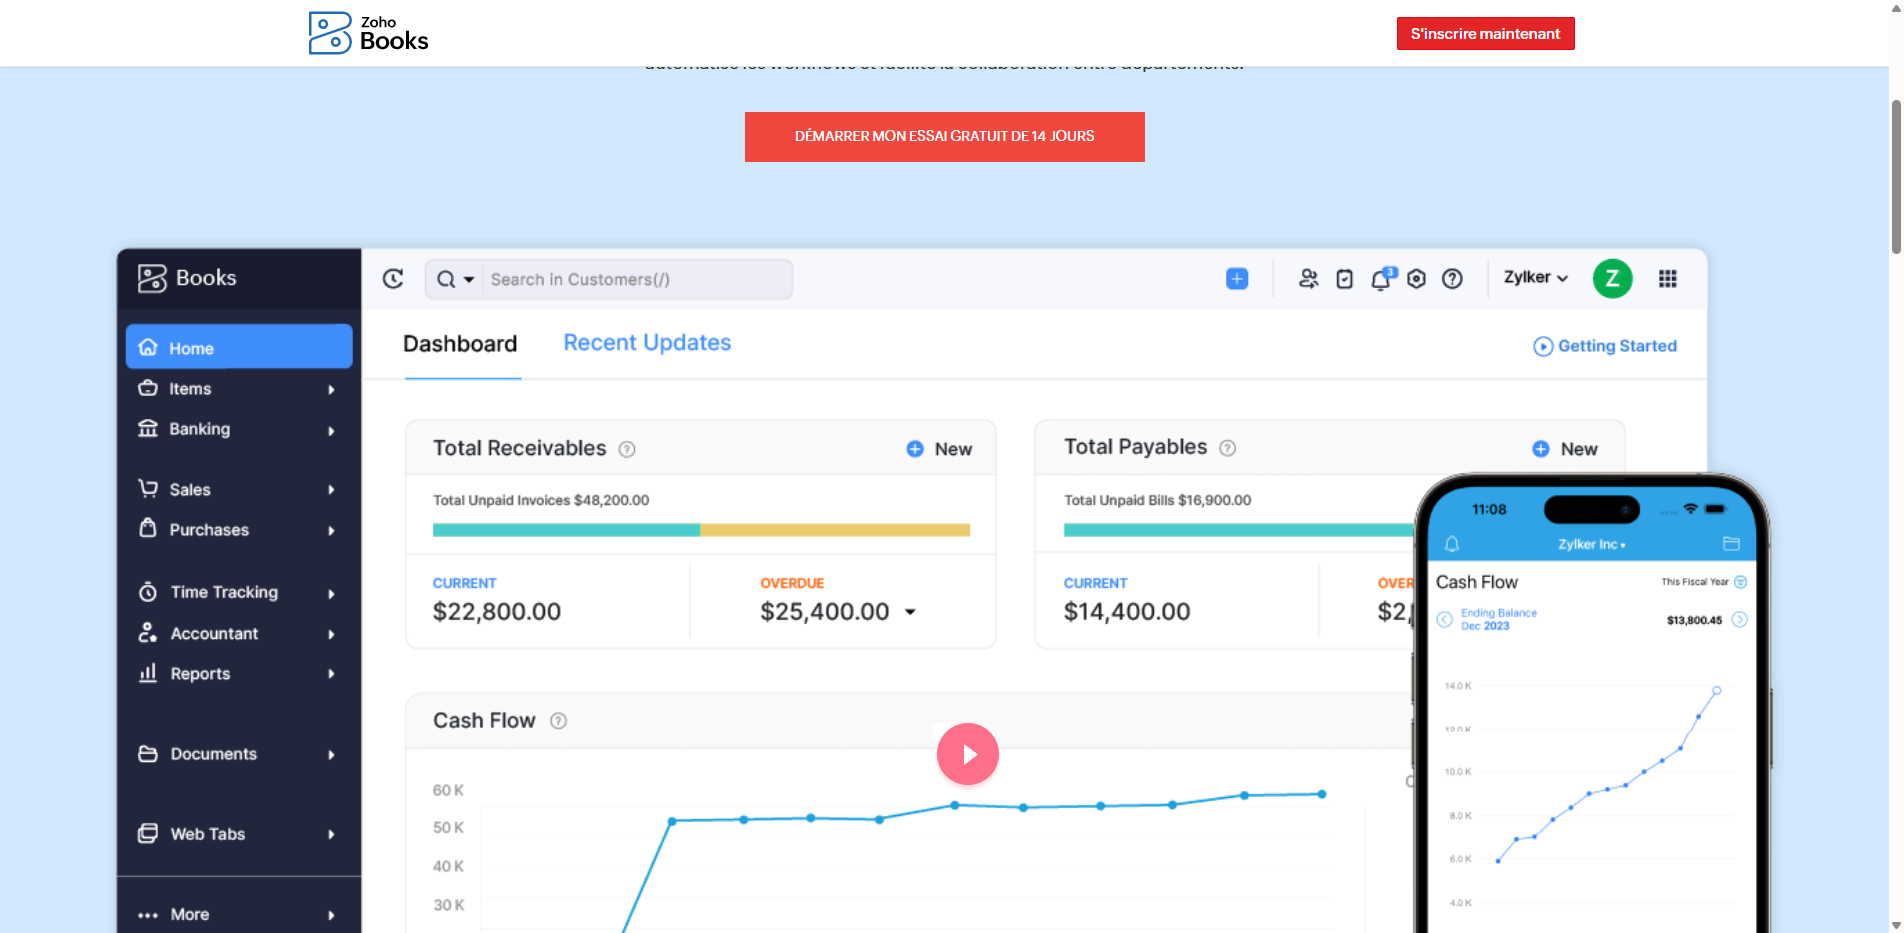Open the settings gear icon
The image size is (1904, 933).
click(1416, 279)
